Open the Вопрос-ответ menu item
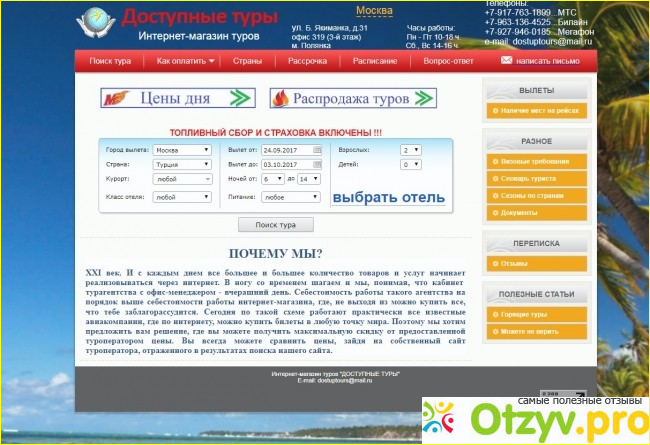The height and width of the screenshot is (445, 650). [x=447, y=61]
